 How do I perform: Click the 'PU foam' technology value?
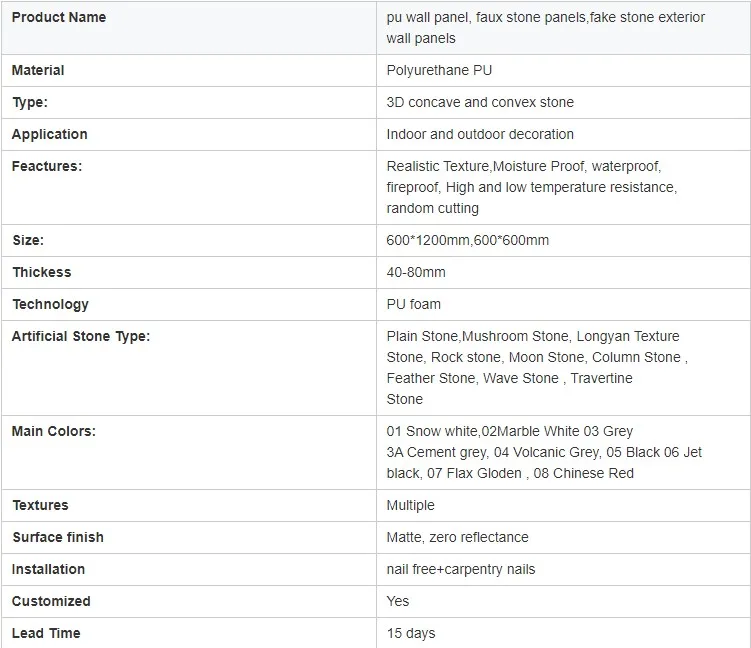pos(413,304)
